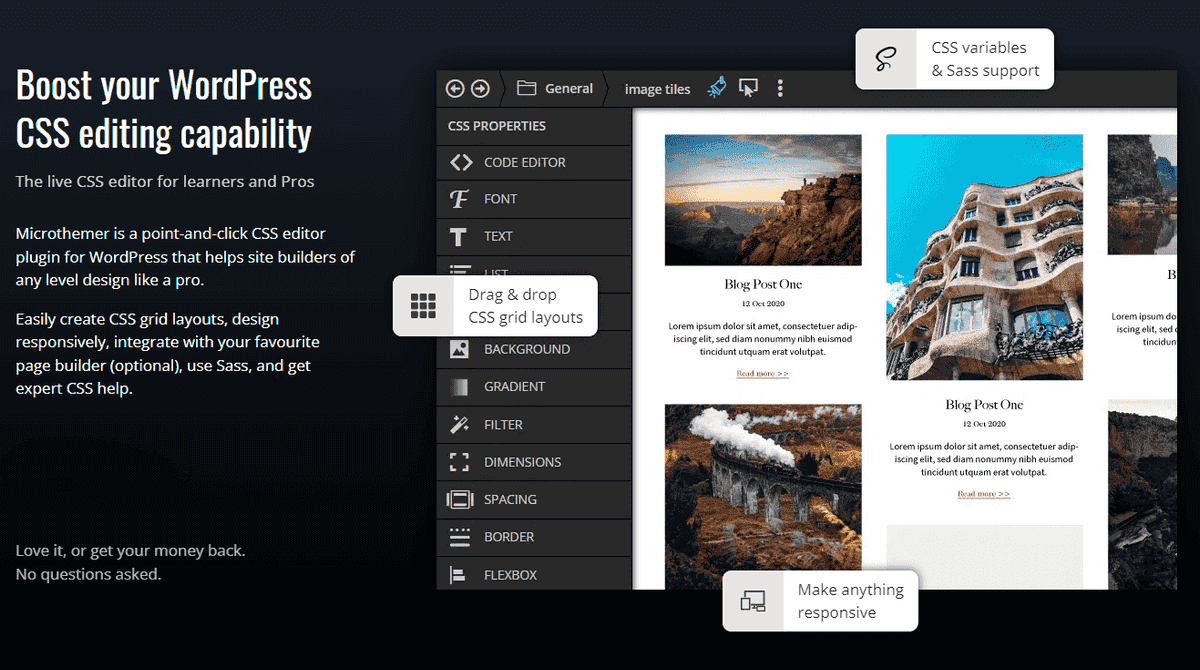
Task: Click the blue highlighter pin icon
Action: (716, 88)
